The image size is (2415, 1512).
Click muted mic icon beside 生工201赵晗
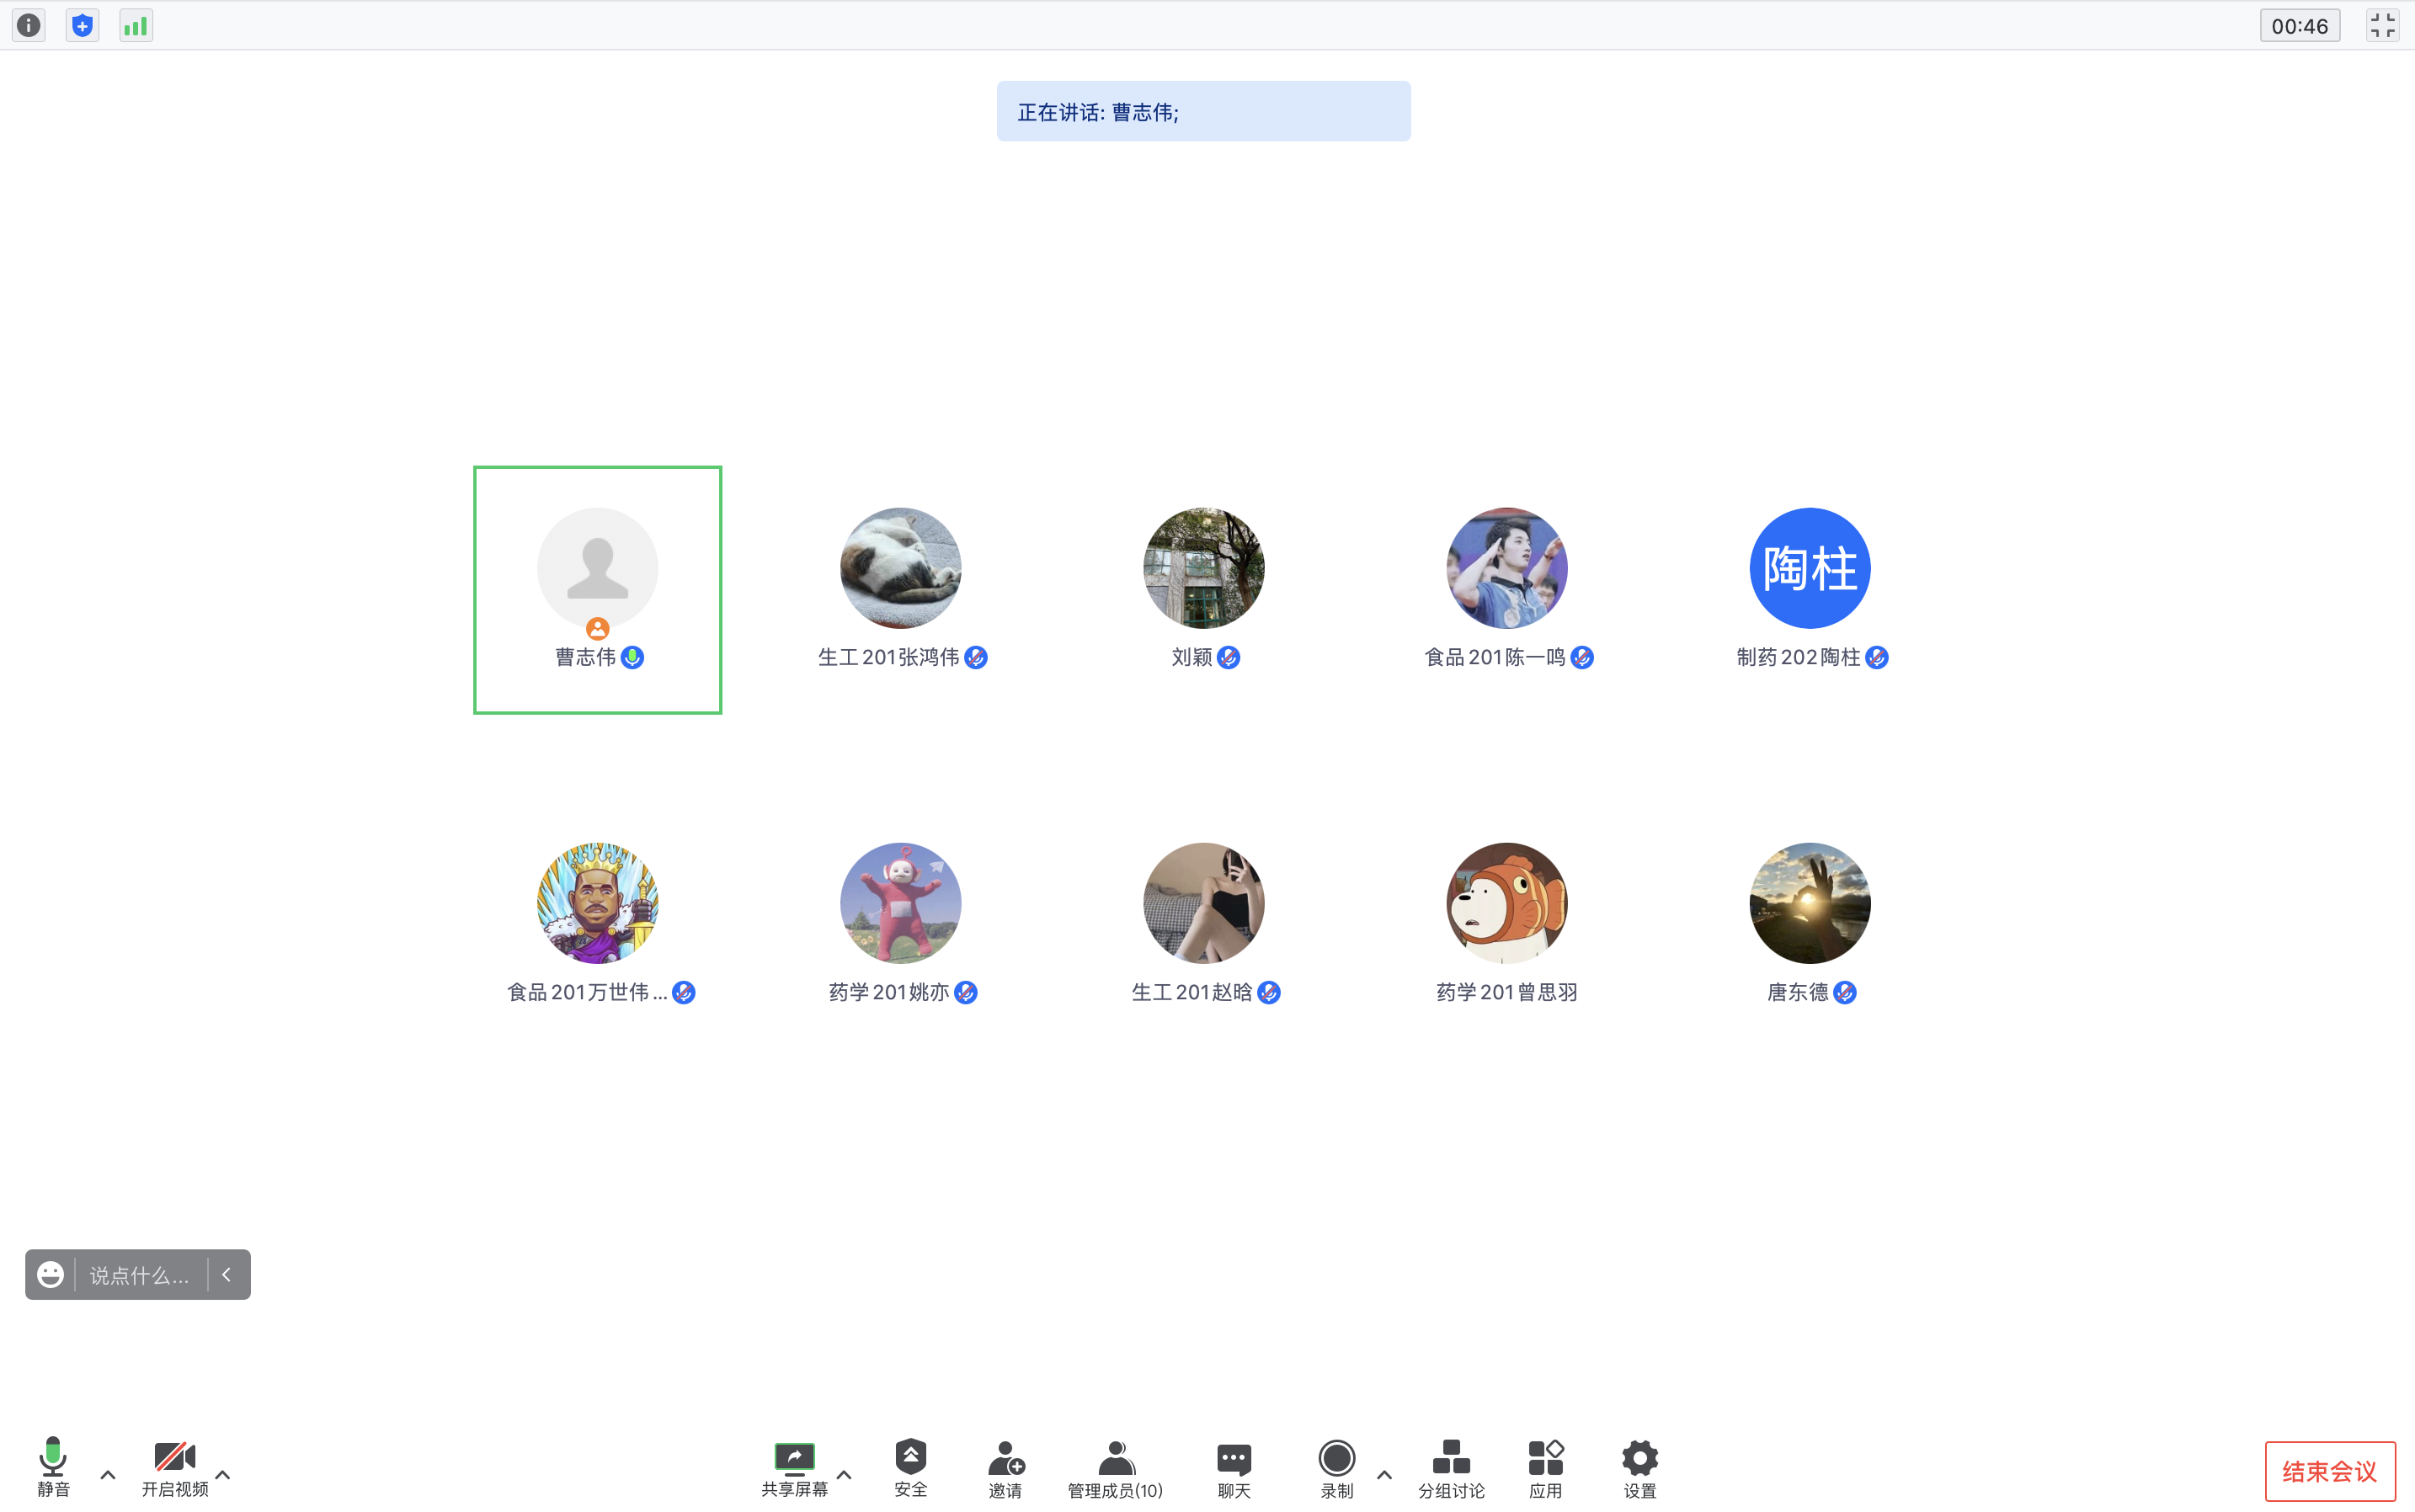click(x=1269, y=992)
